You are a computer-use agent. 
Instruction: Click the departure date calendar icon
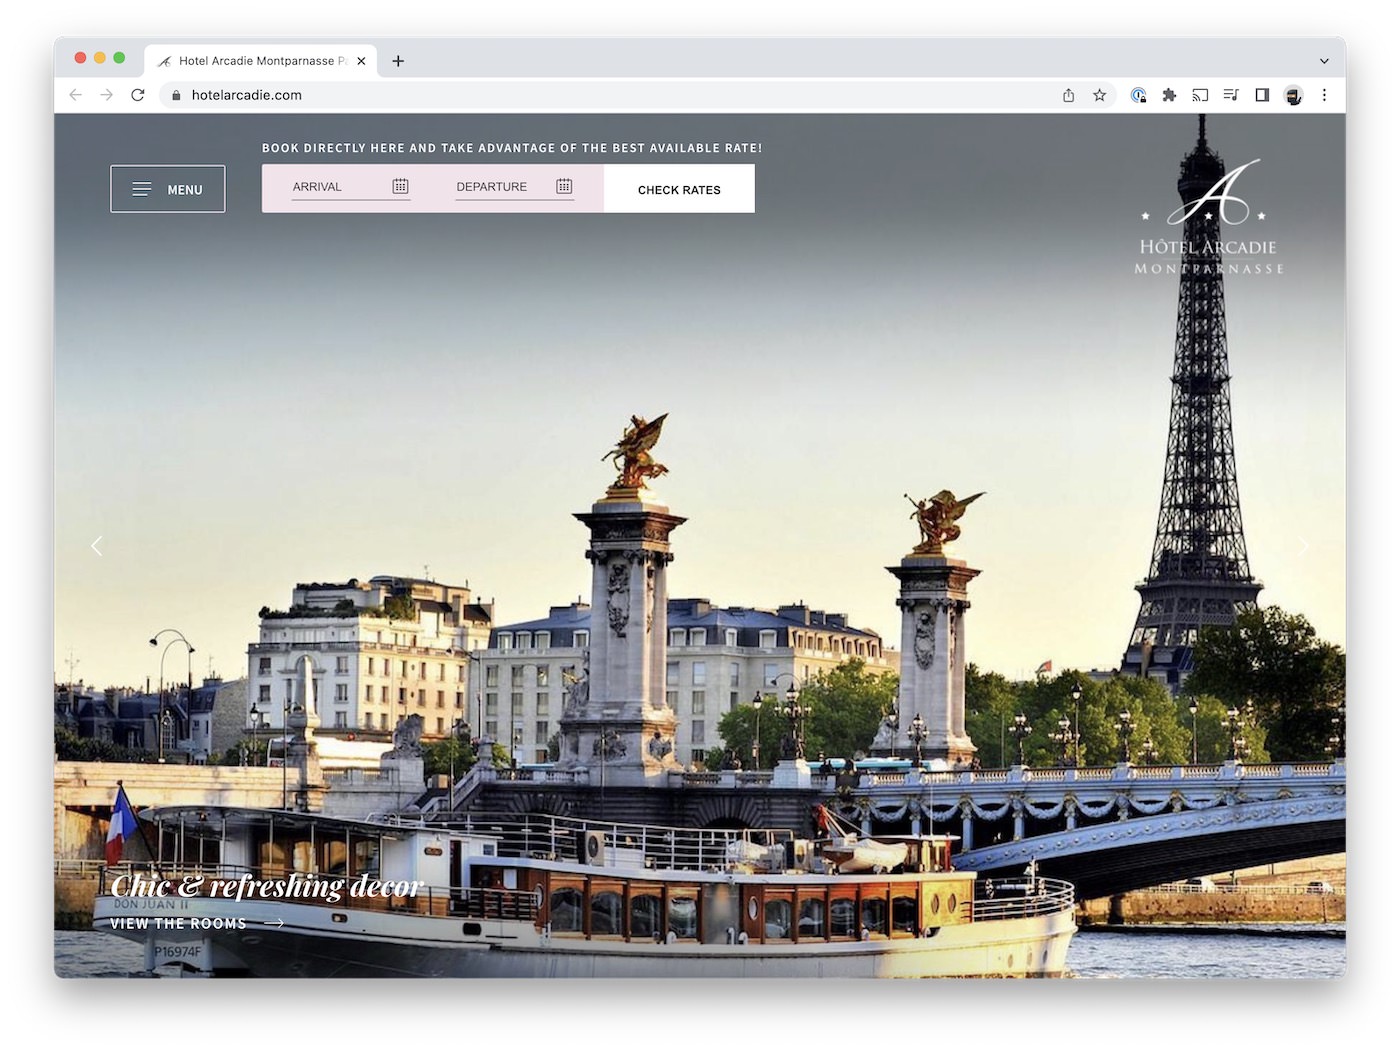click(564, 186)
